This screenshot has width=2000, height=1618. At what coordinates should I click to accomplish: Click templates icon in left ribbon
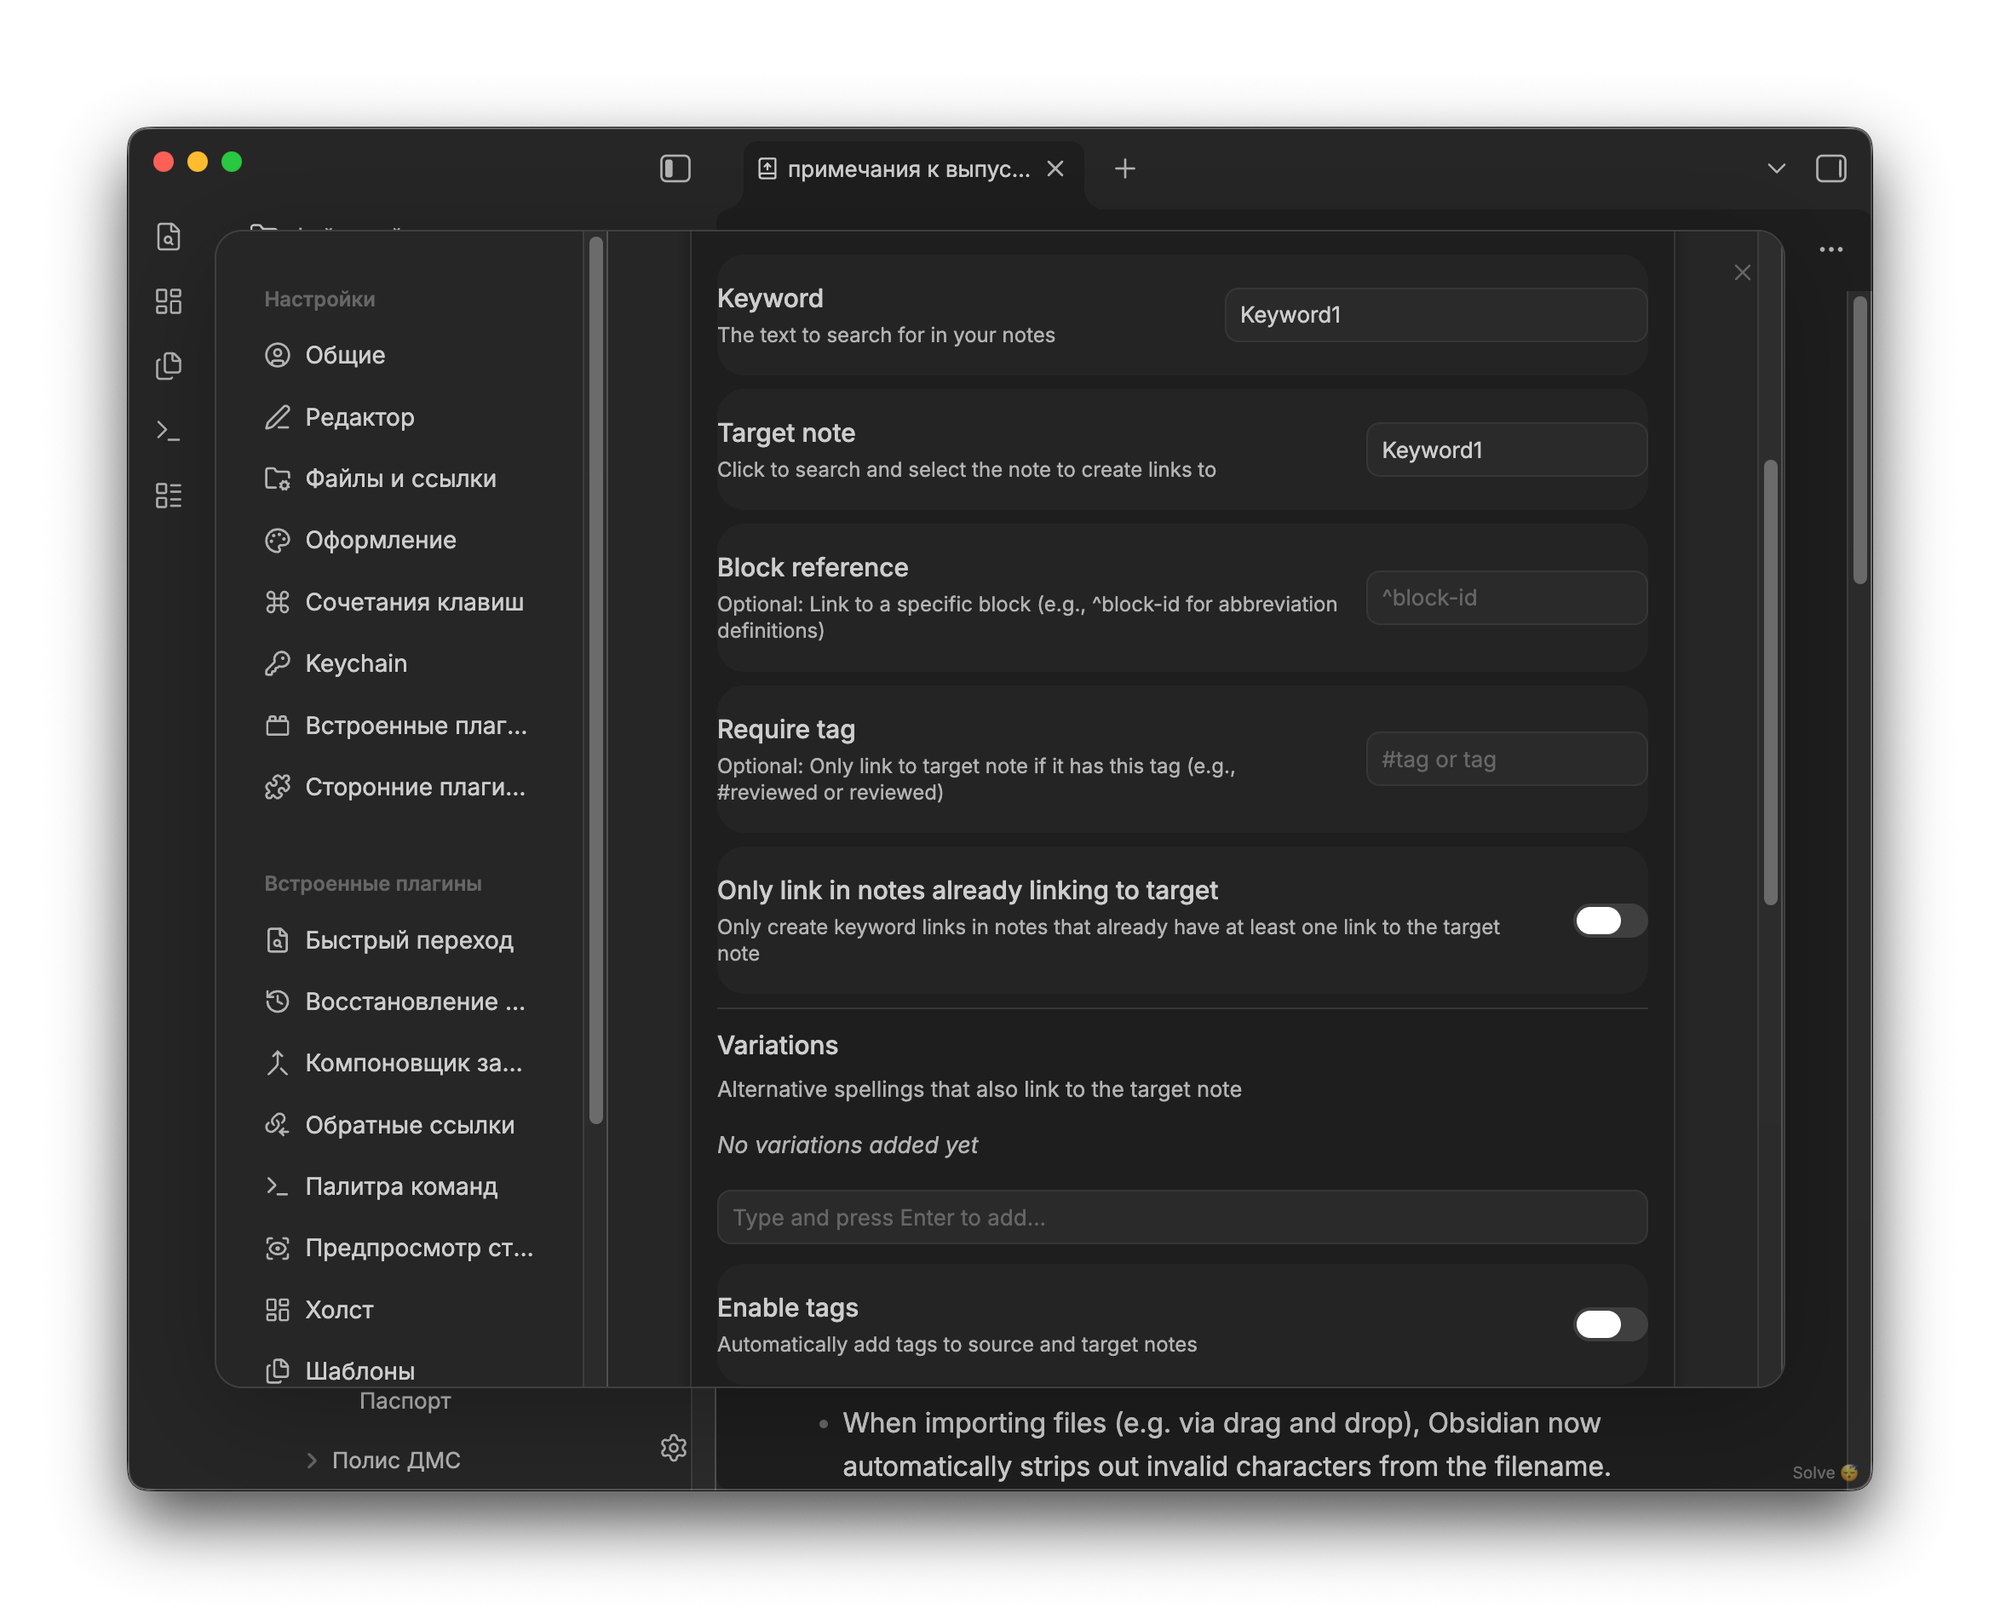[169, 366]
